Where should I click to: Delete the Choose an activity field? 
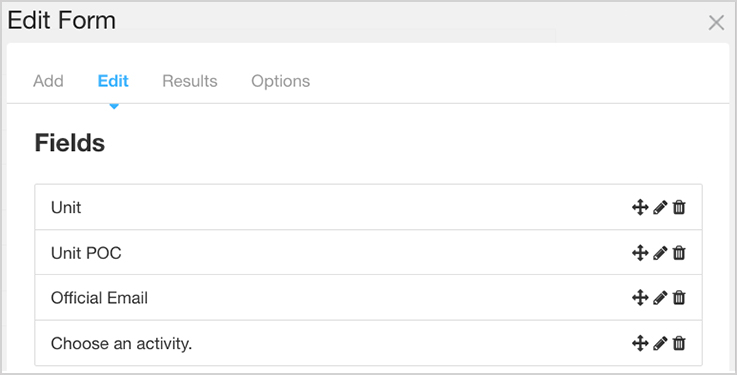click(679, 344)
